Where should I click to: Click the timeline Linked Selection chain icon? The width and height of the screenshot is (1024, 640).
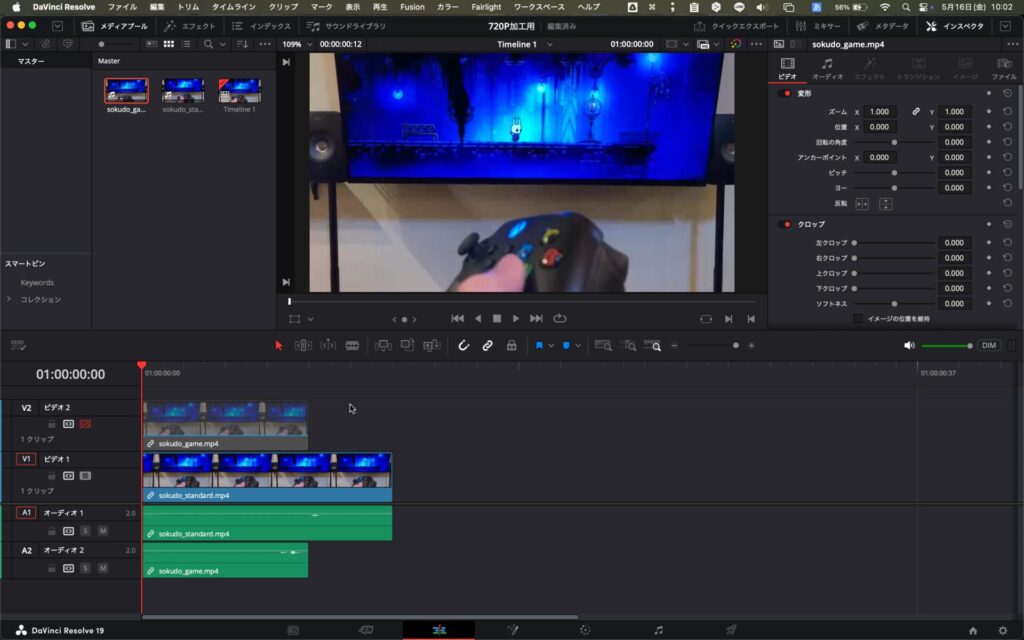[x=487, y=345]
